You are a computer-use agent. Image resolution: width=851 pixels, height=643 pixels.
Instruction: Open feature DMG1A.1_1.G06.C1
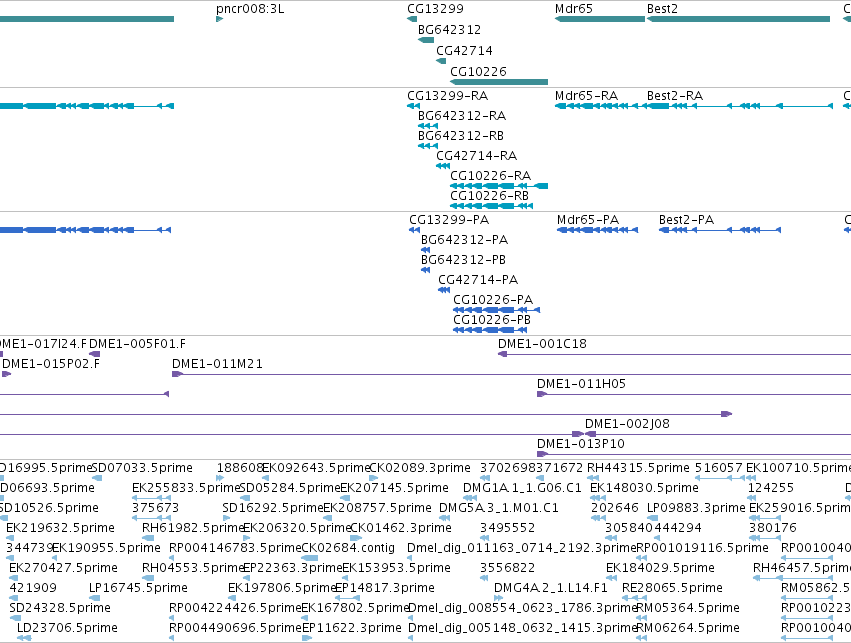click(x=522, y=488)
